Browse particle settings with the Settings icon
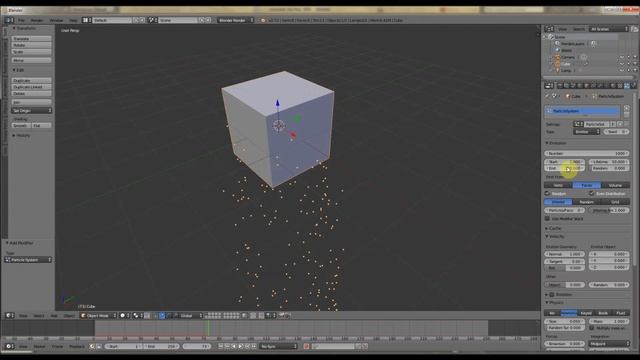The image size is (640, 360). 578,124
